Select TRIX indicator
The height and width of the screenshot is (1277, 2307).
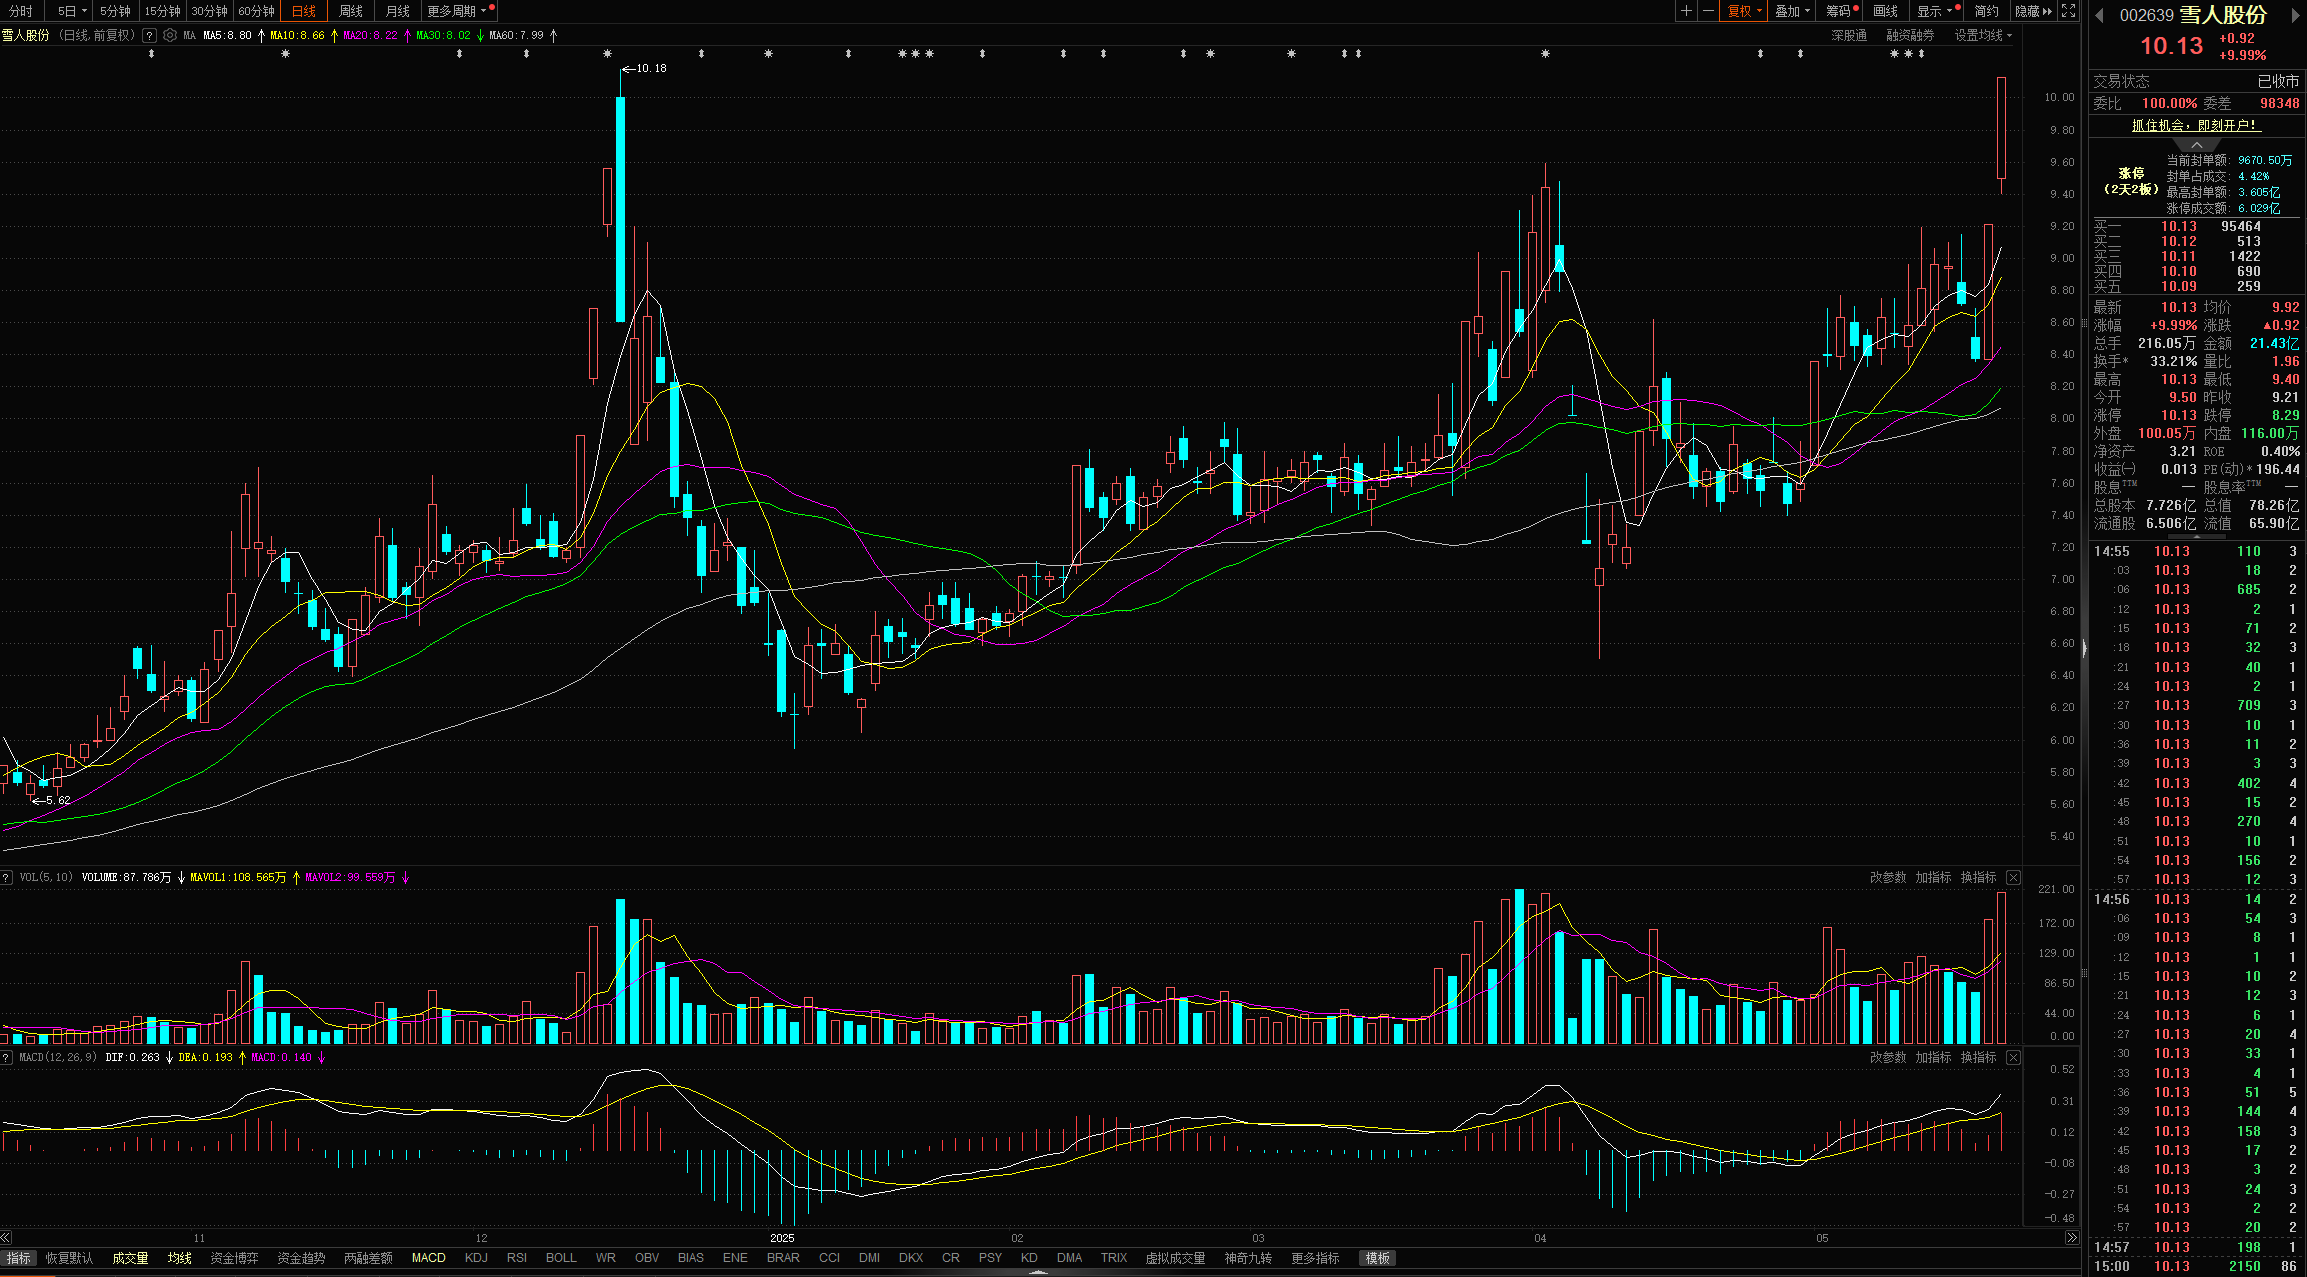coord(1113,1258)
